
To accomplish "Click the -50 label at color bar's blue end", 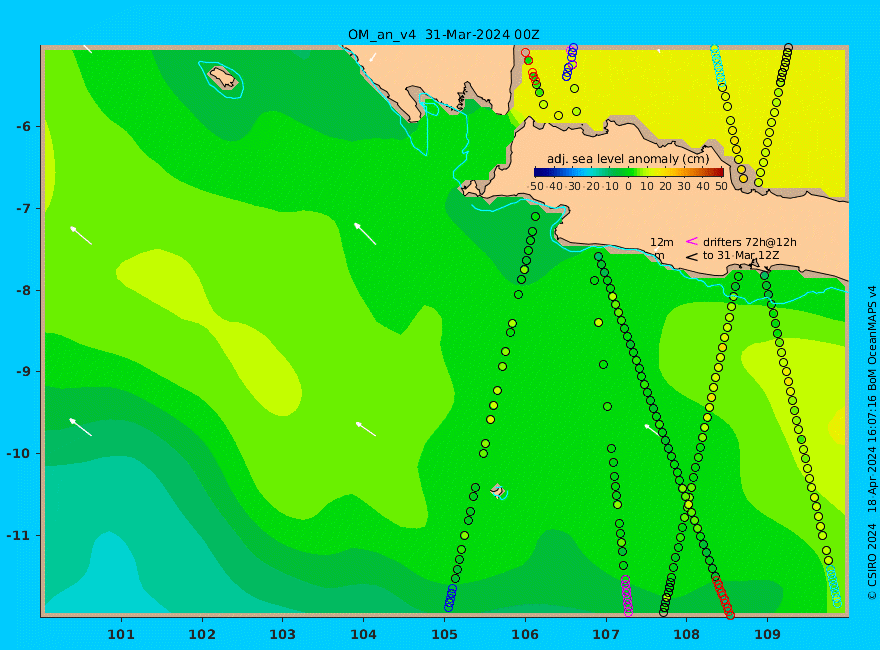I will [536, 186].
